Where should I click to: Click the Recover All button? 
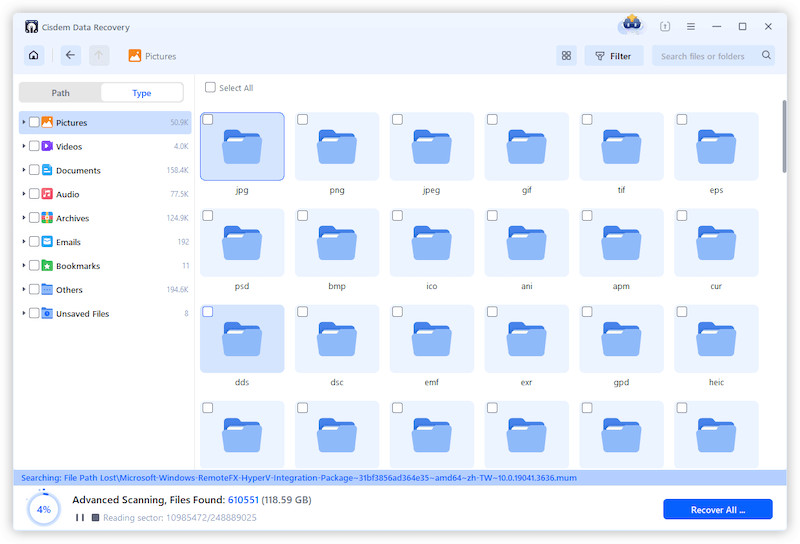click(x=717, y=509)
